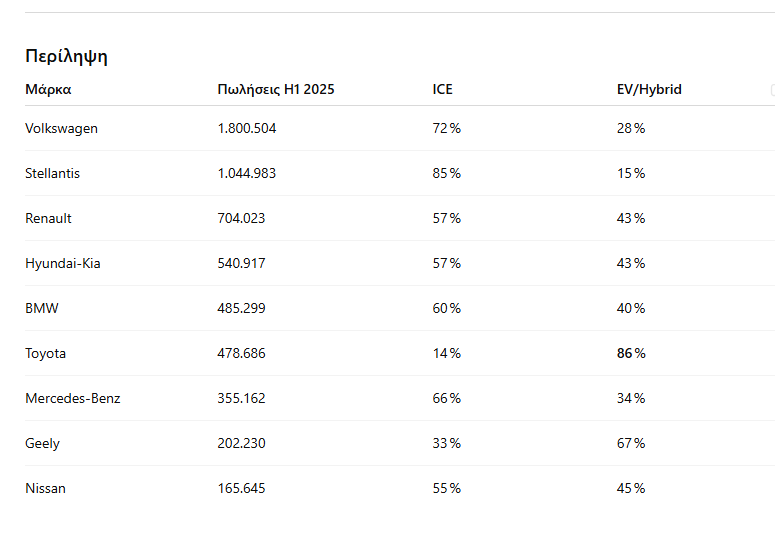Screen dimensions: 775x551
Task: Click the partially visible copy icon beside EV/Hybrid
Action: 772,90
